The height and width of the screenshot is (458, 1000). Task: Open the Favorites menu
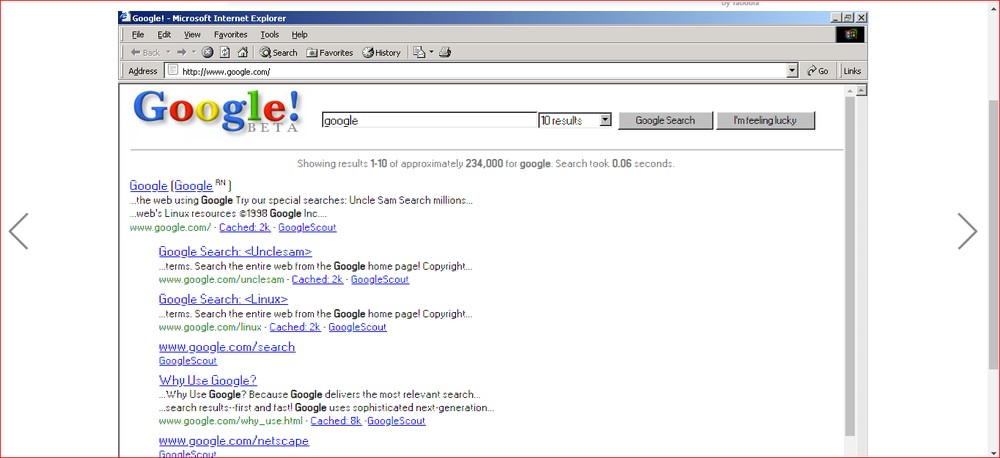point(230,34)
